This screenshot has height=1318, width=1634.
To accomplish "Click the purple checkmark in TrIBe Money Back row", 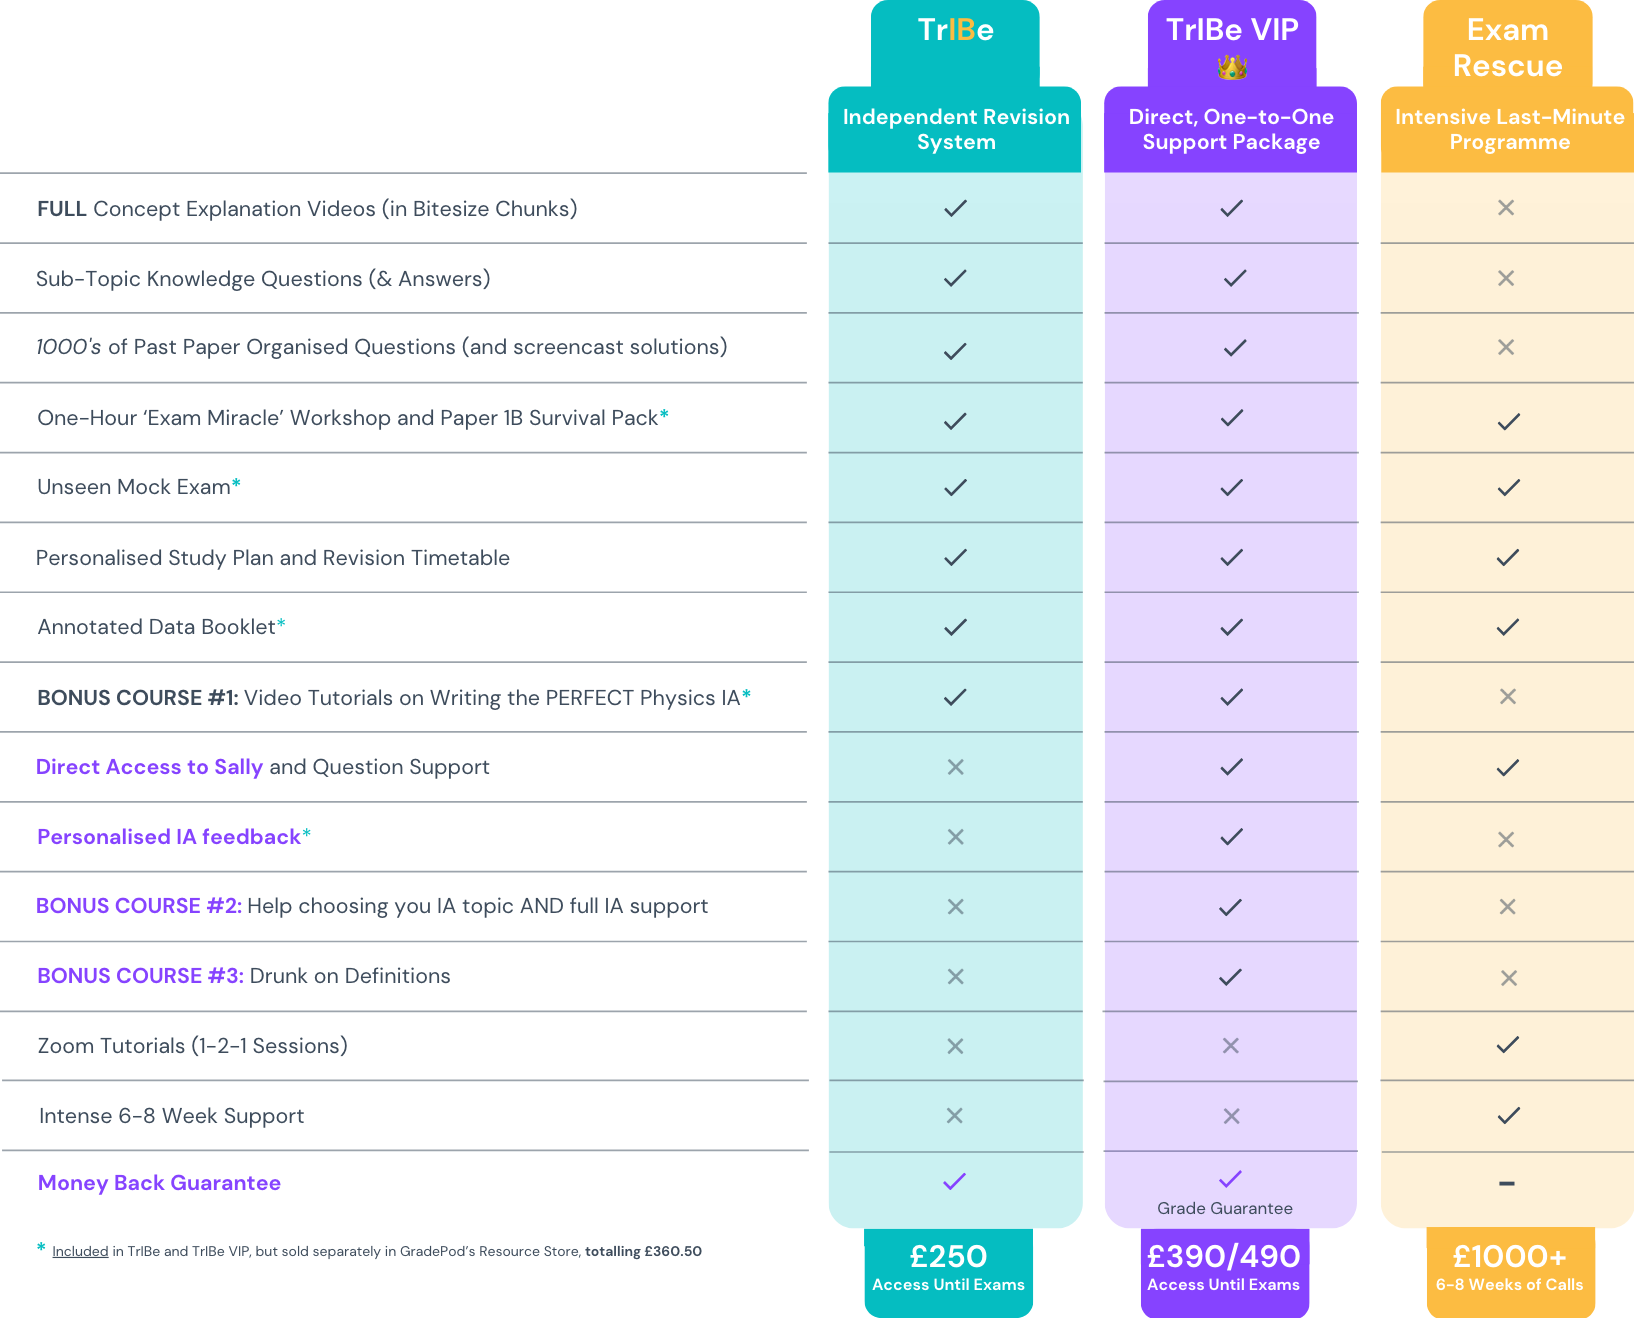I will [955, 1181].
